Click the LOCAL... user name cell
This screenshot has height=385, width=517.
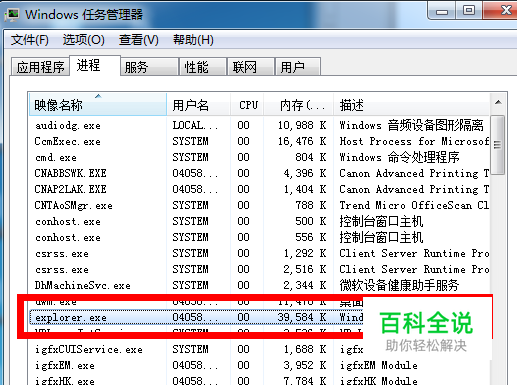point(195,125)
